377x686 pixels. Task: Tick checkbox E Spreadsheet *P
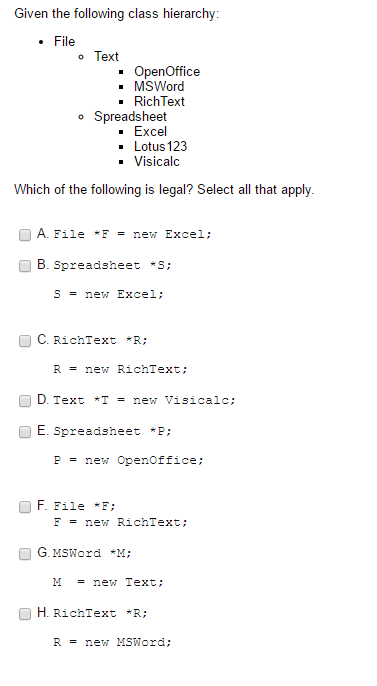point(25,432)
